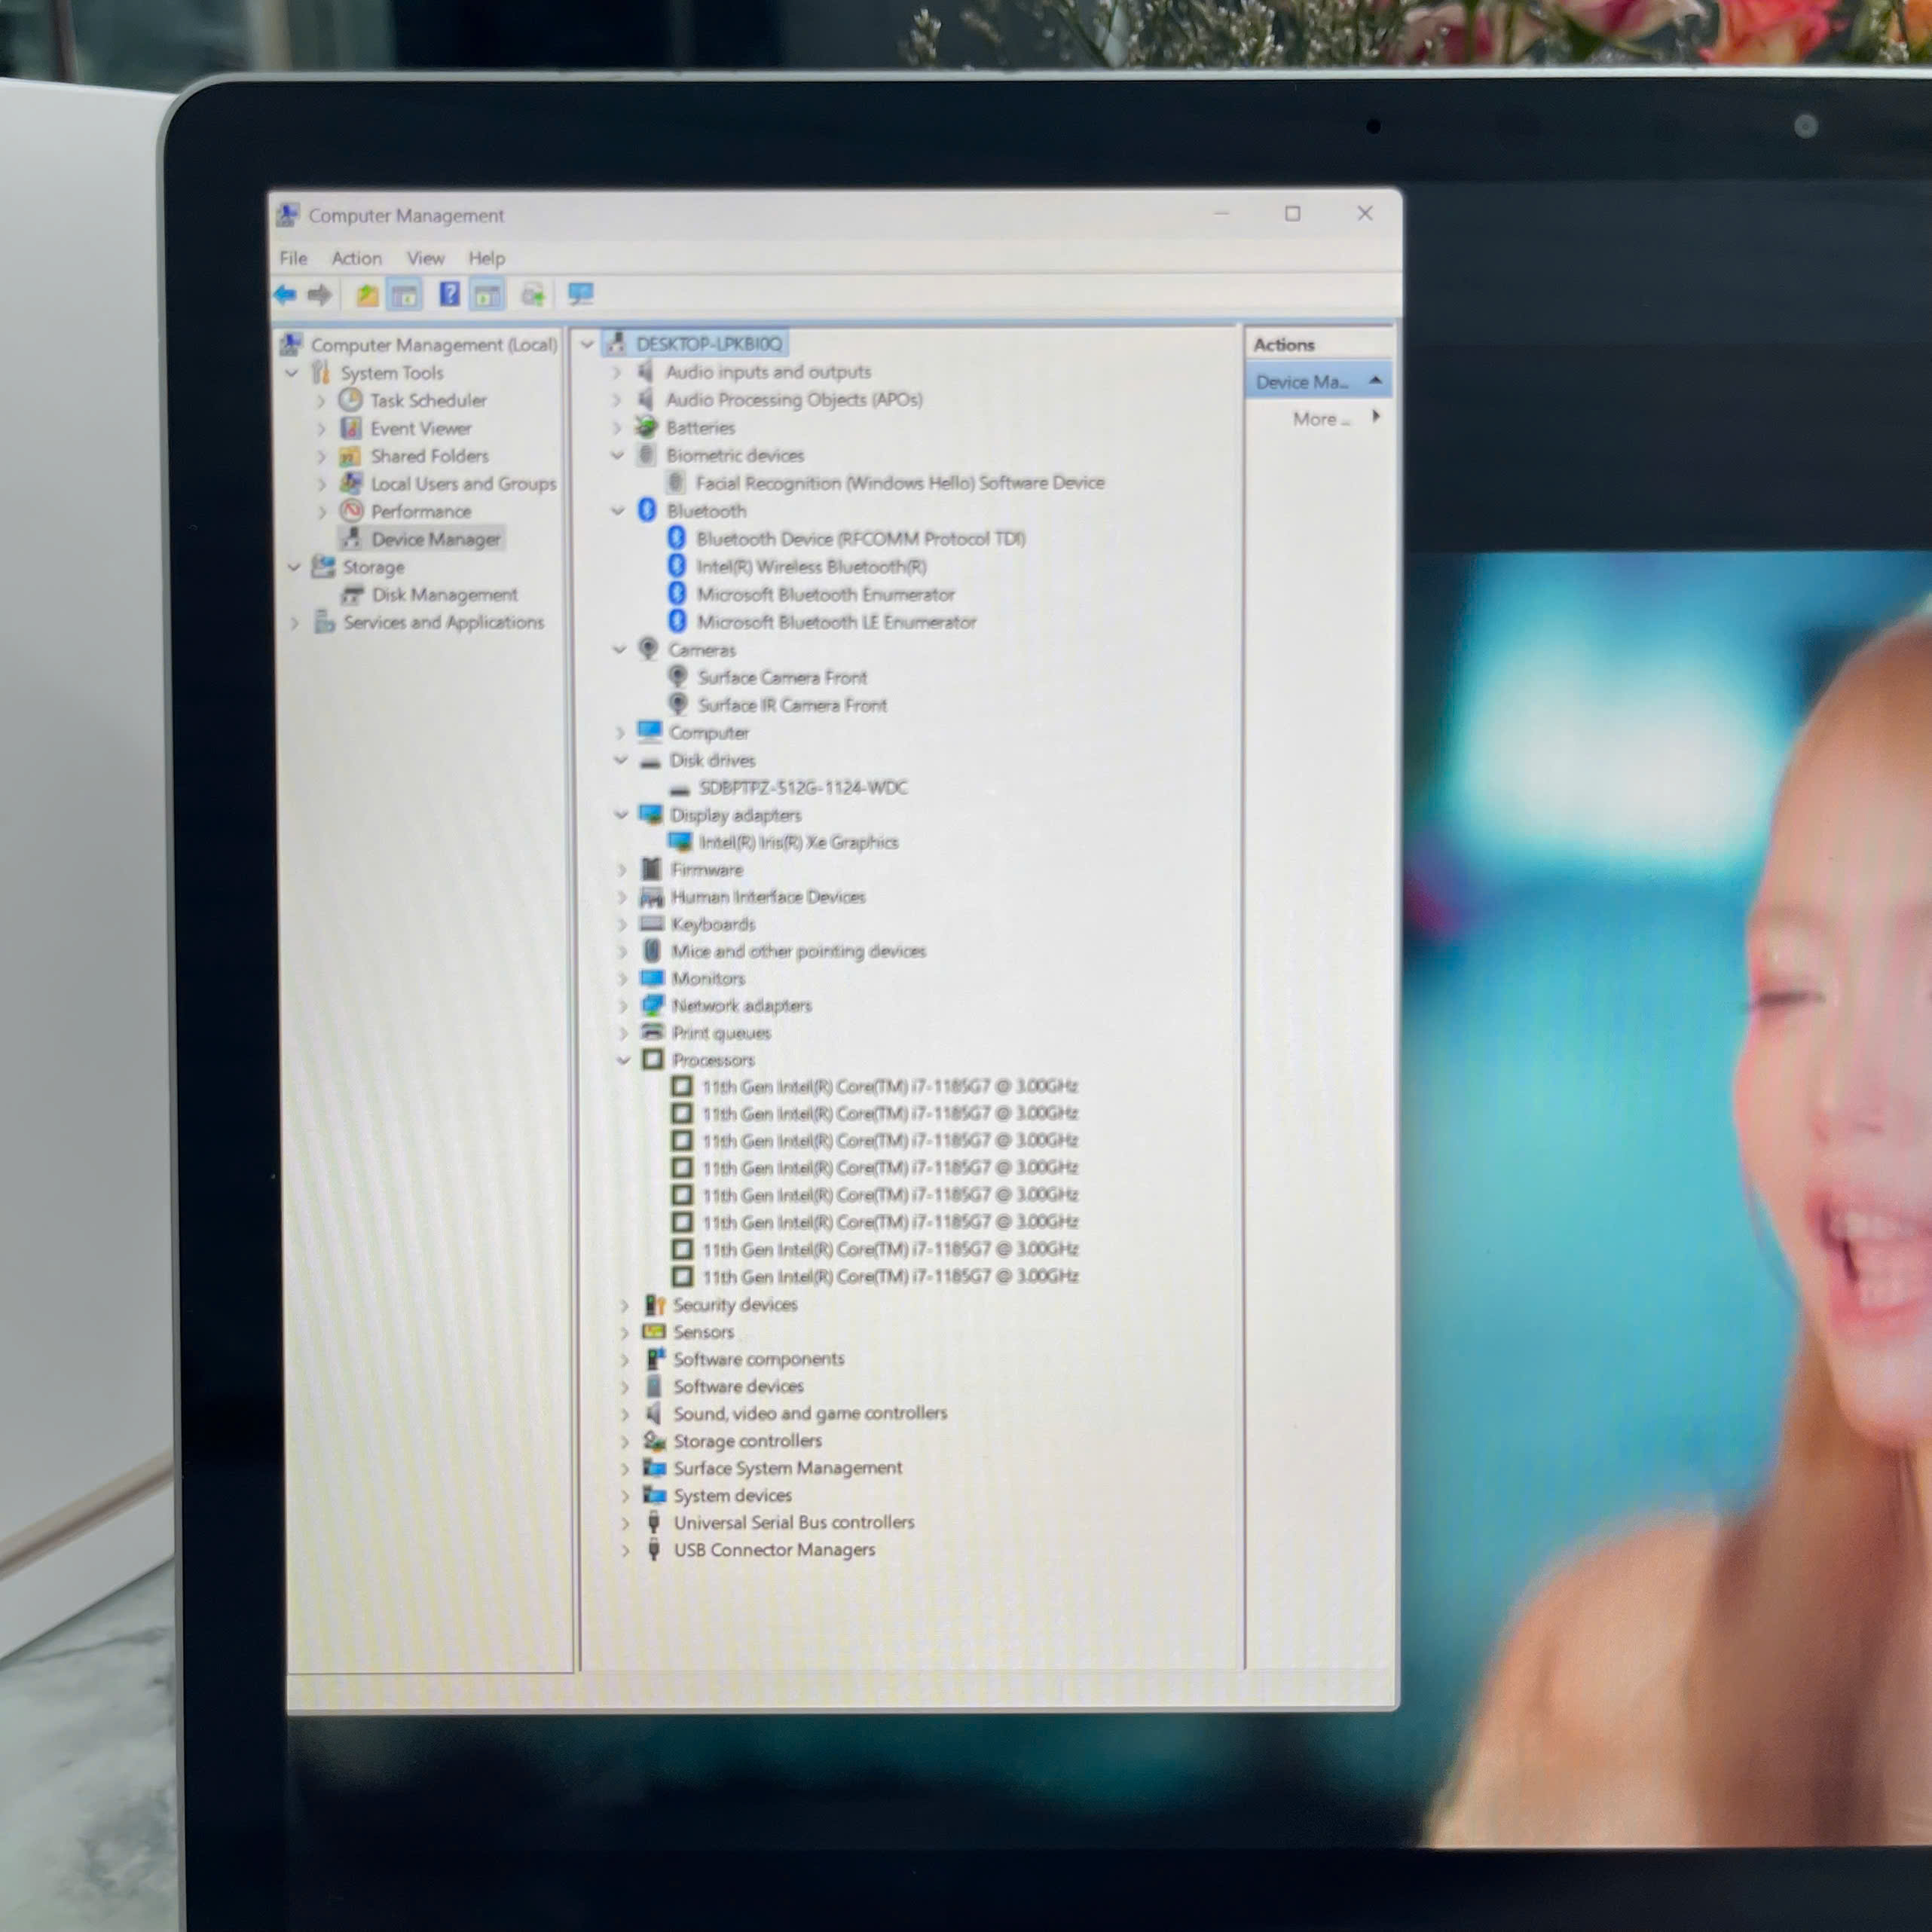The height and width of the screenshot is (1932, 1932).
Task: Click the Computer category icon
Action: 650,732
